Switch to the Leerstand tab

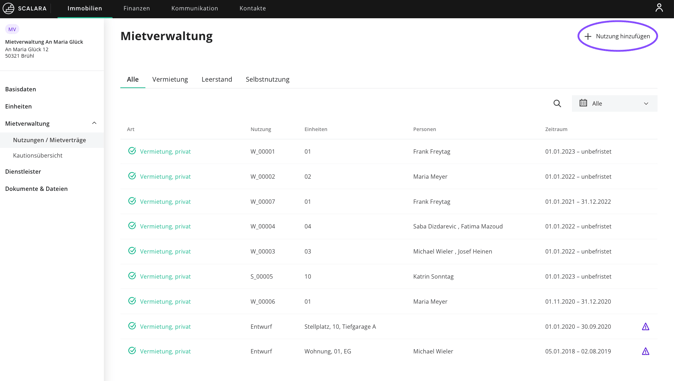point(217,80)
